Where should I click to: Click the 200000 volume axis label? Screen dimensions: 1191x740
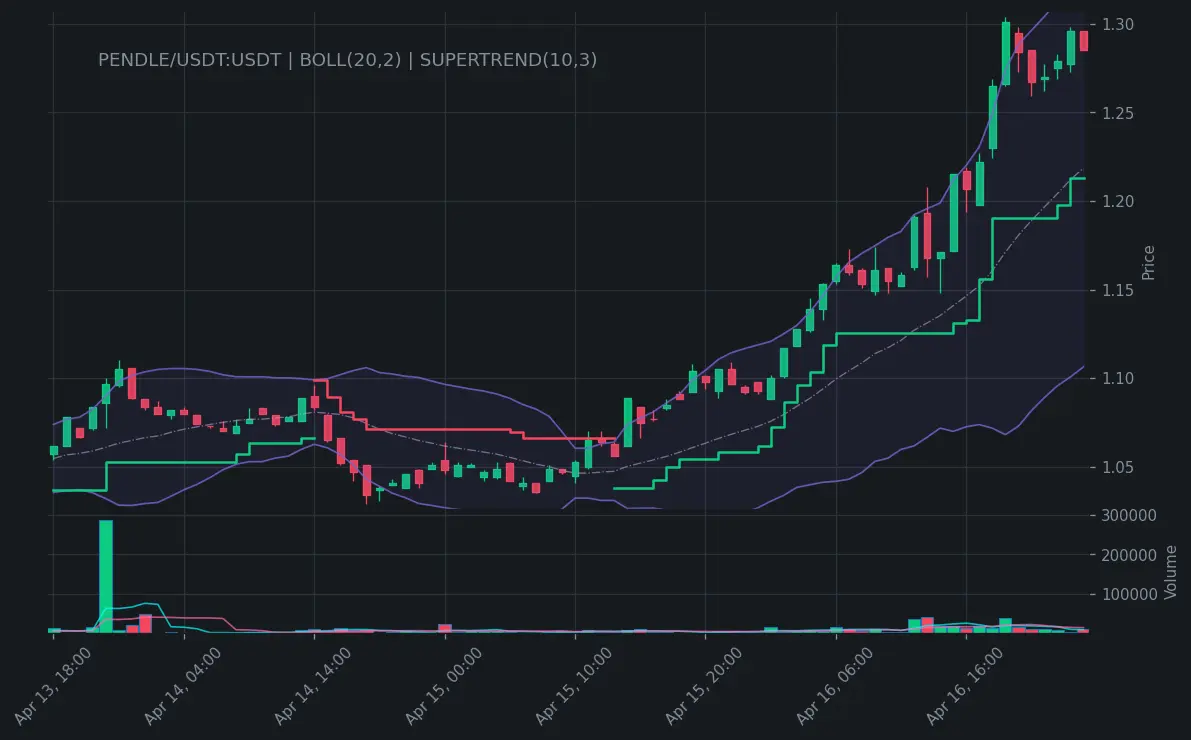click(x=1129, y=555)
